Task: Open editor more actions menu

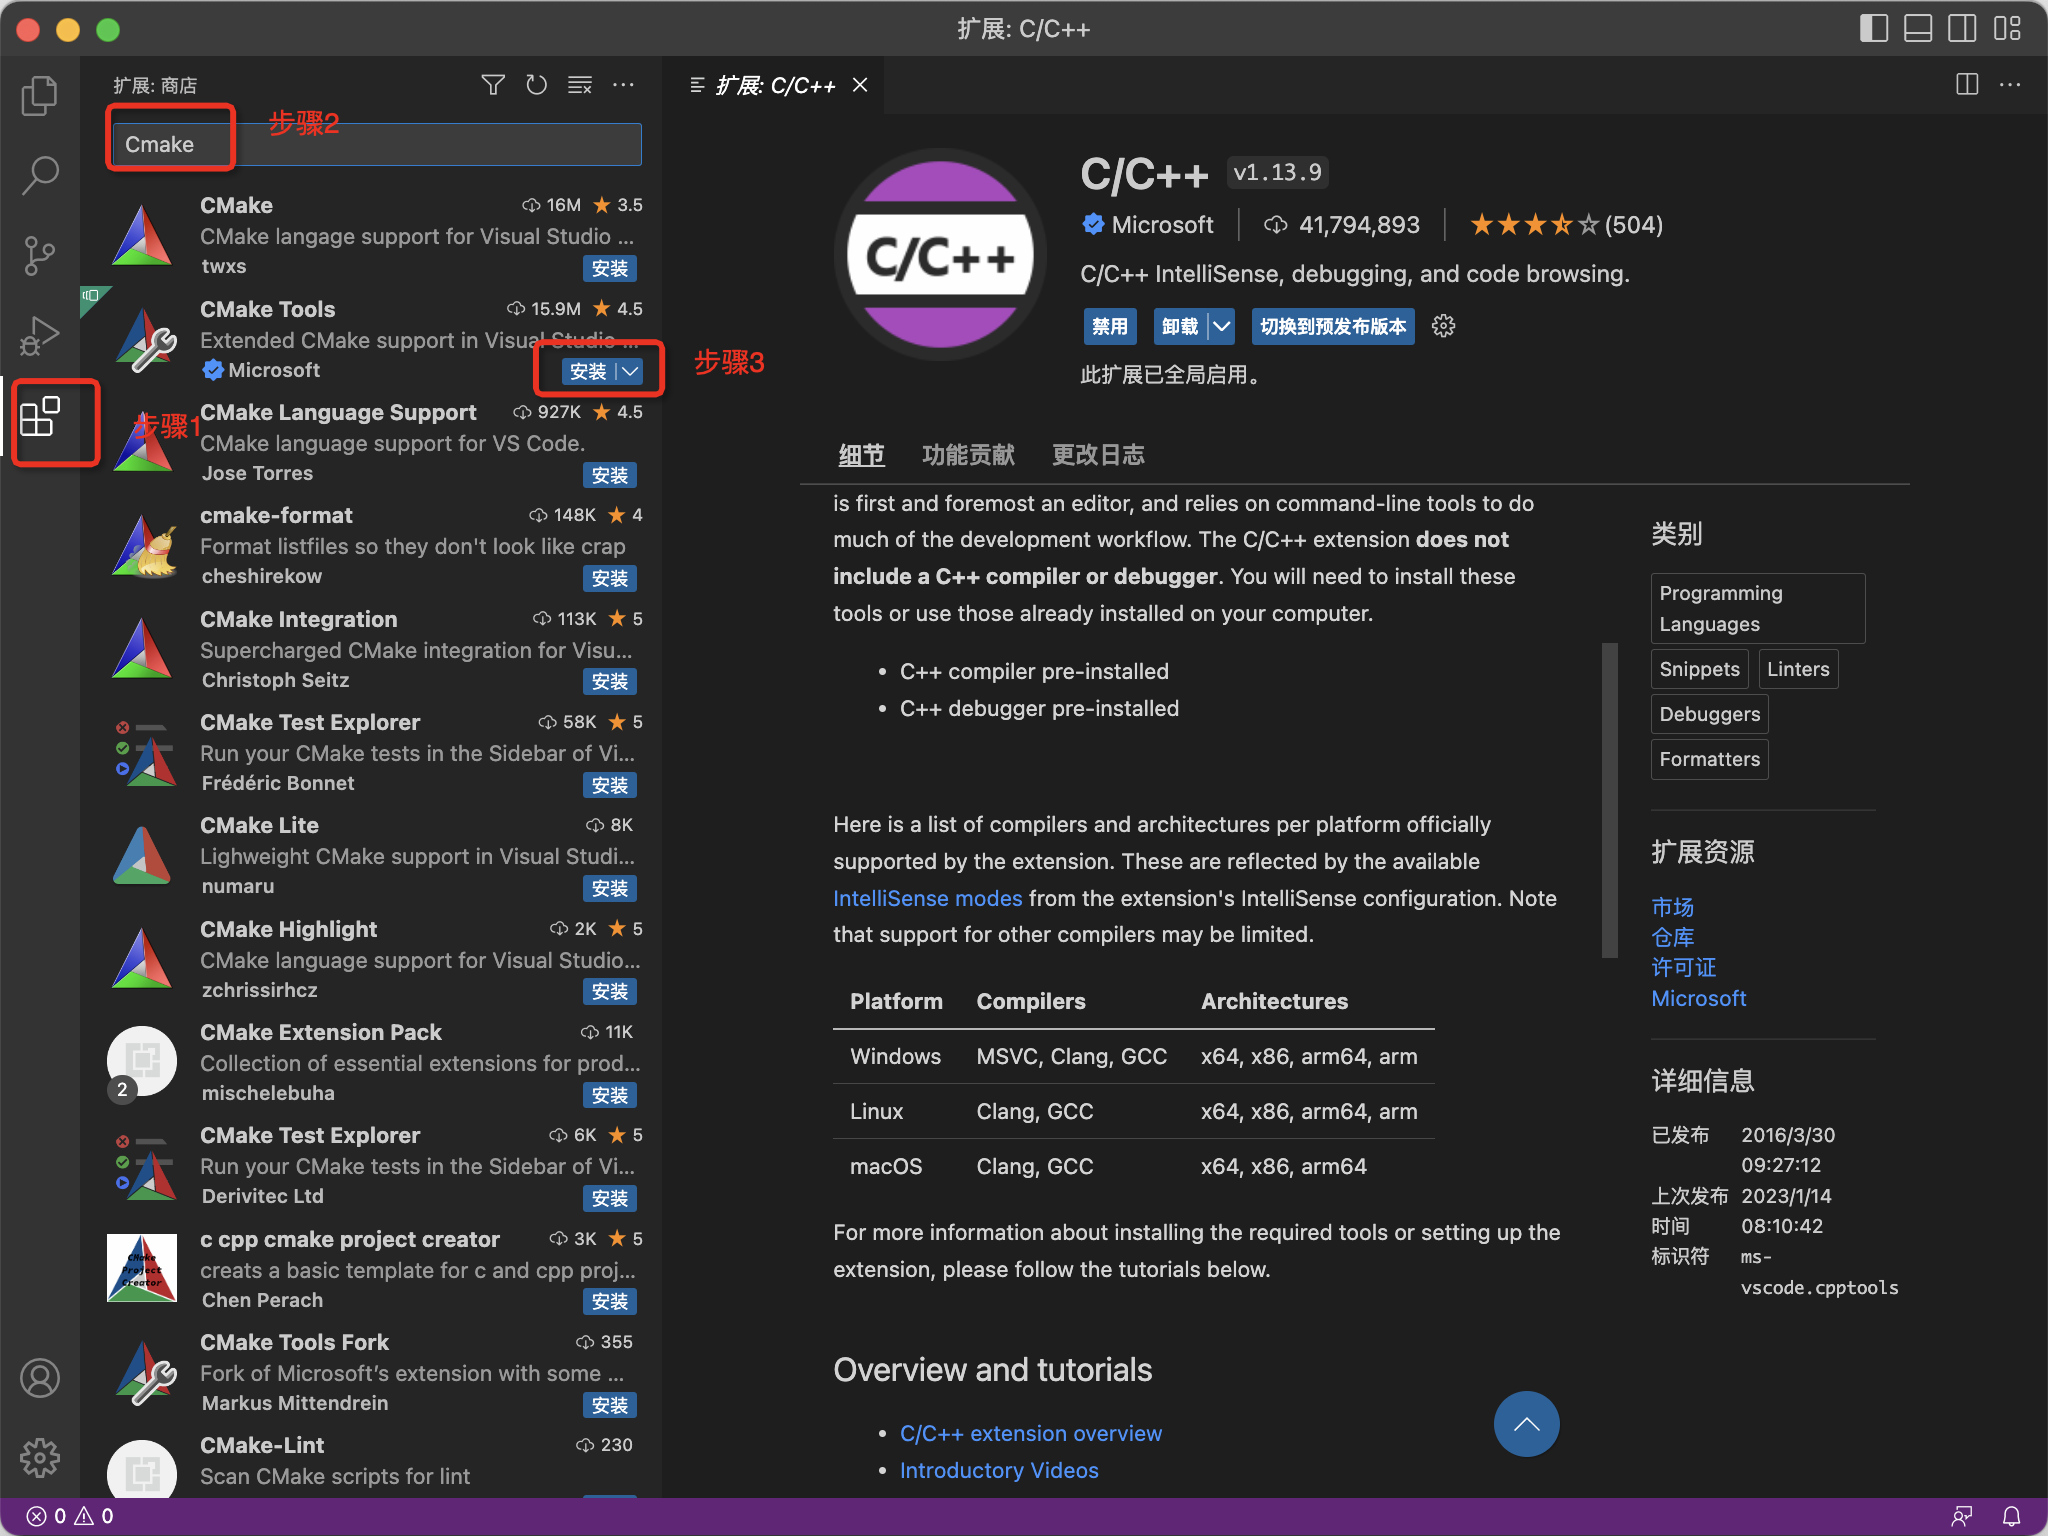Action: 2010,85
